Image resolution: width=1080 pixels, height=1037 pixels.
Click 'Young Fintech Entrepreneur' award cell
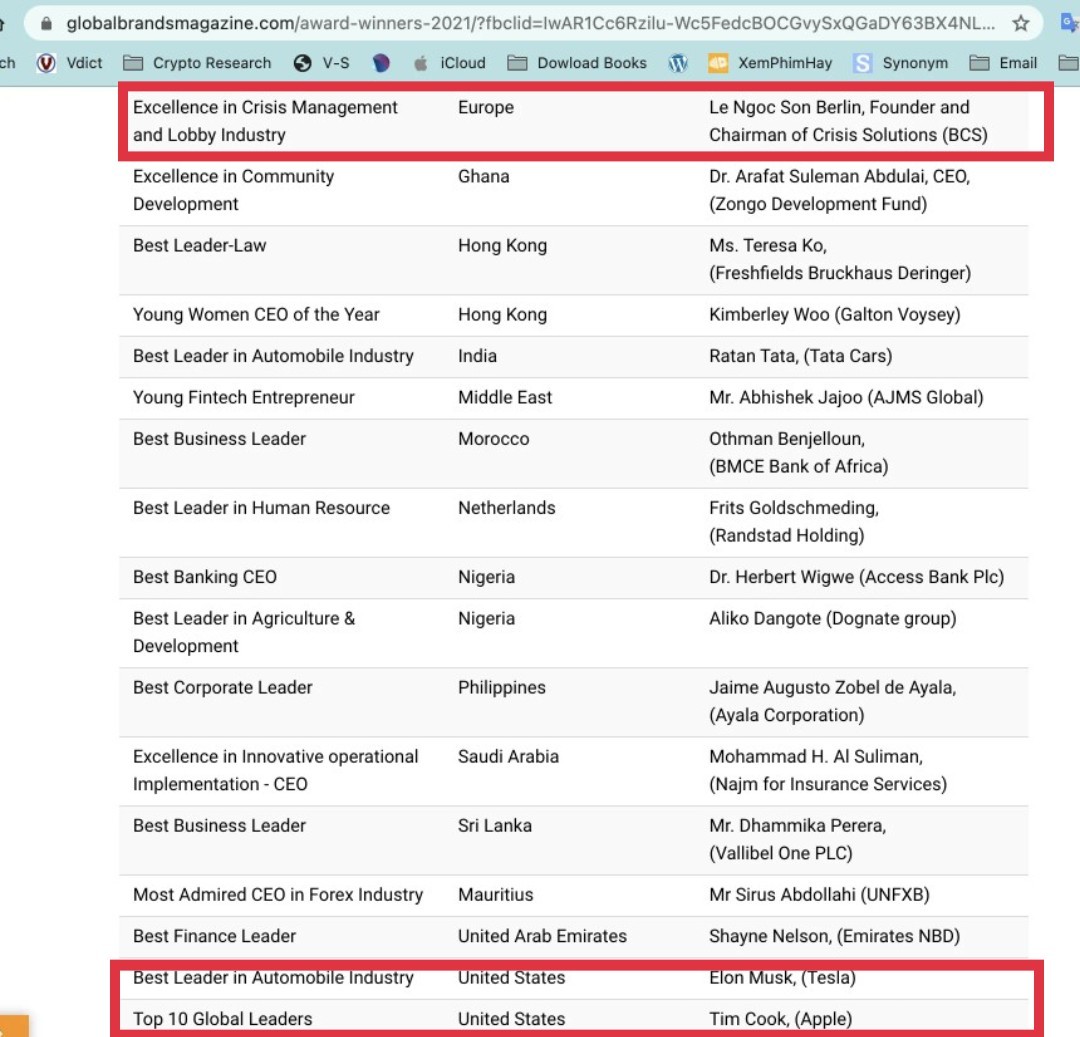[x=243, y=397]
